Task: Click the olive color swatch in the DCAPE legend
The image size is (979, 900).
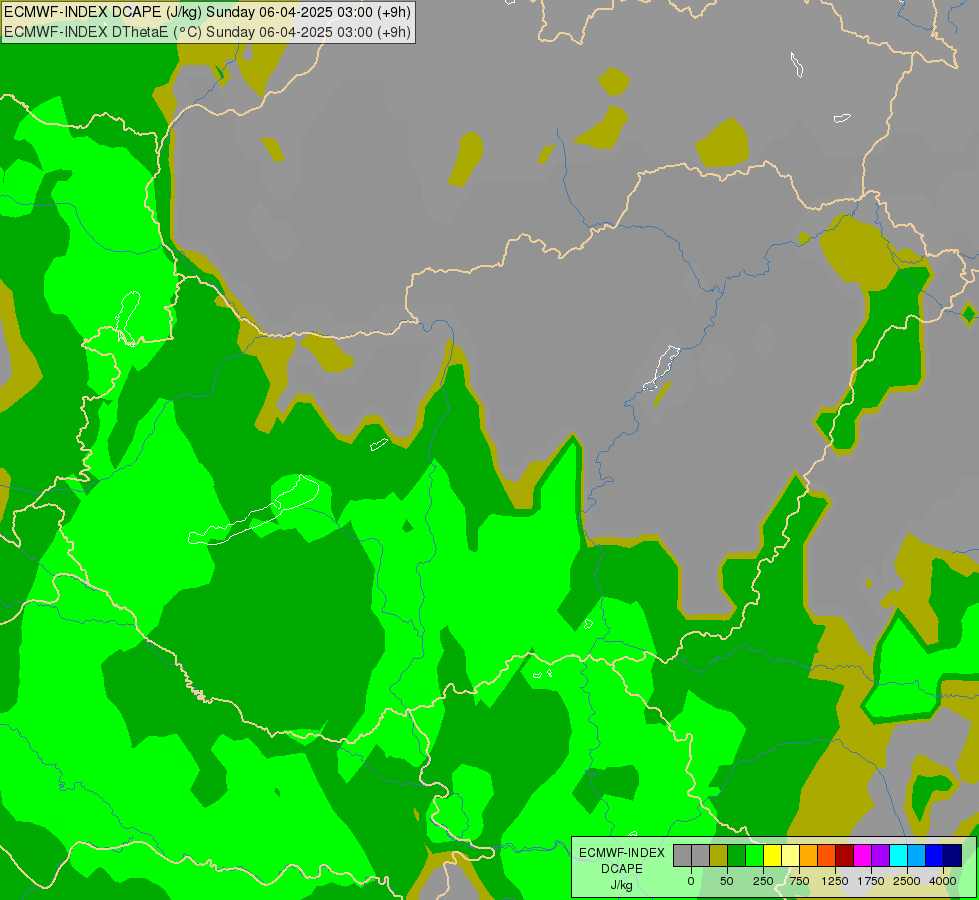Action: 719,856
